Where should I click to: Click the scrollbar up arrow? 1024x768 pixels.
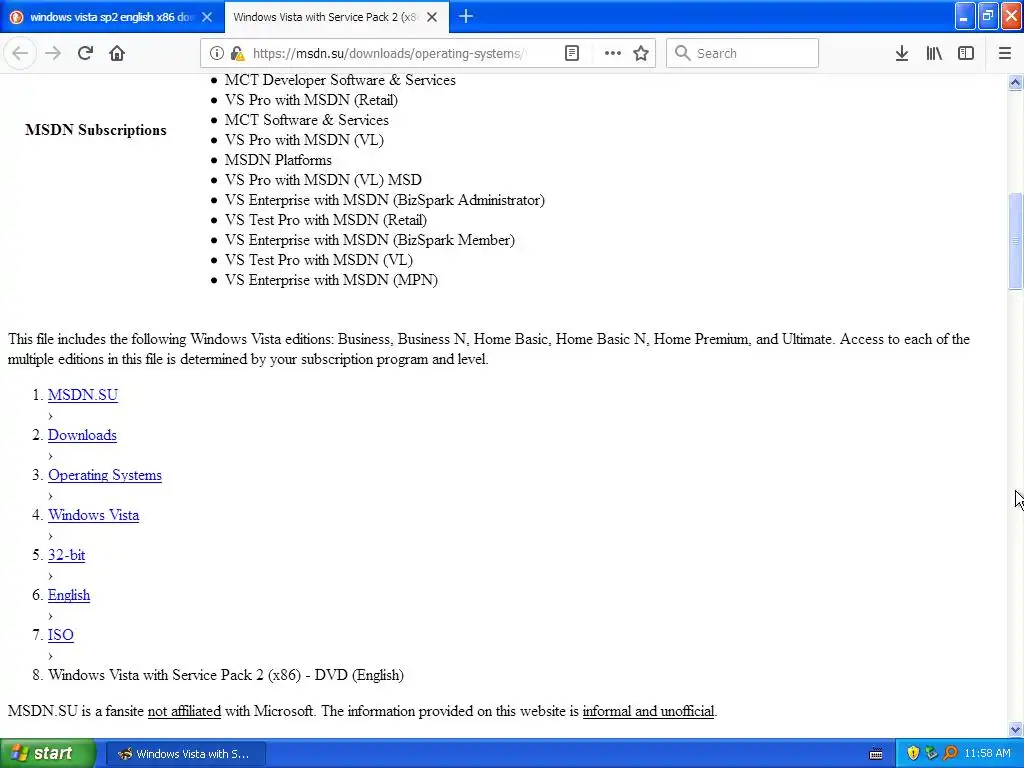1015,82
